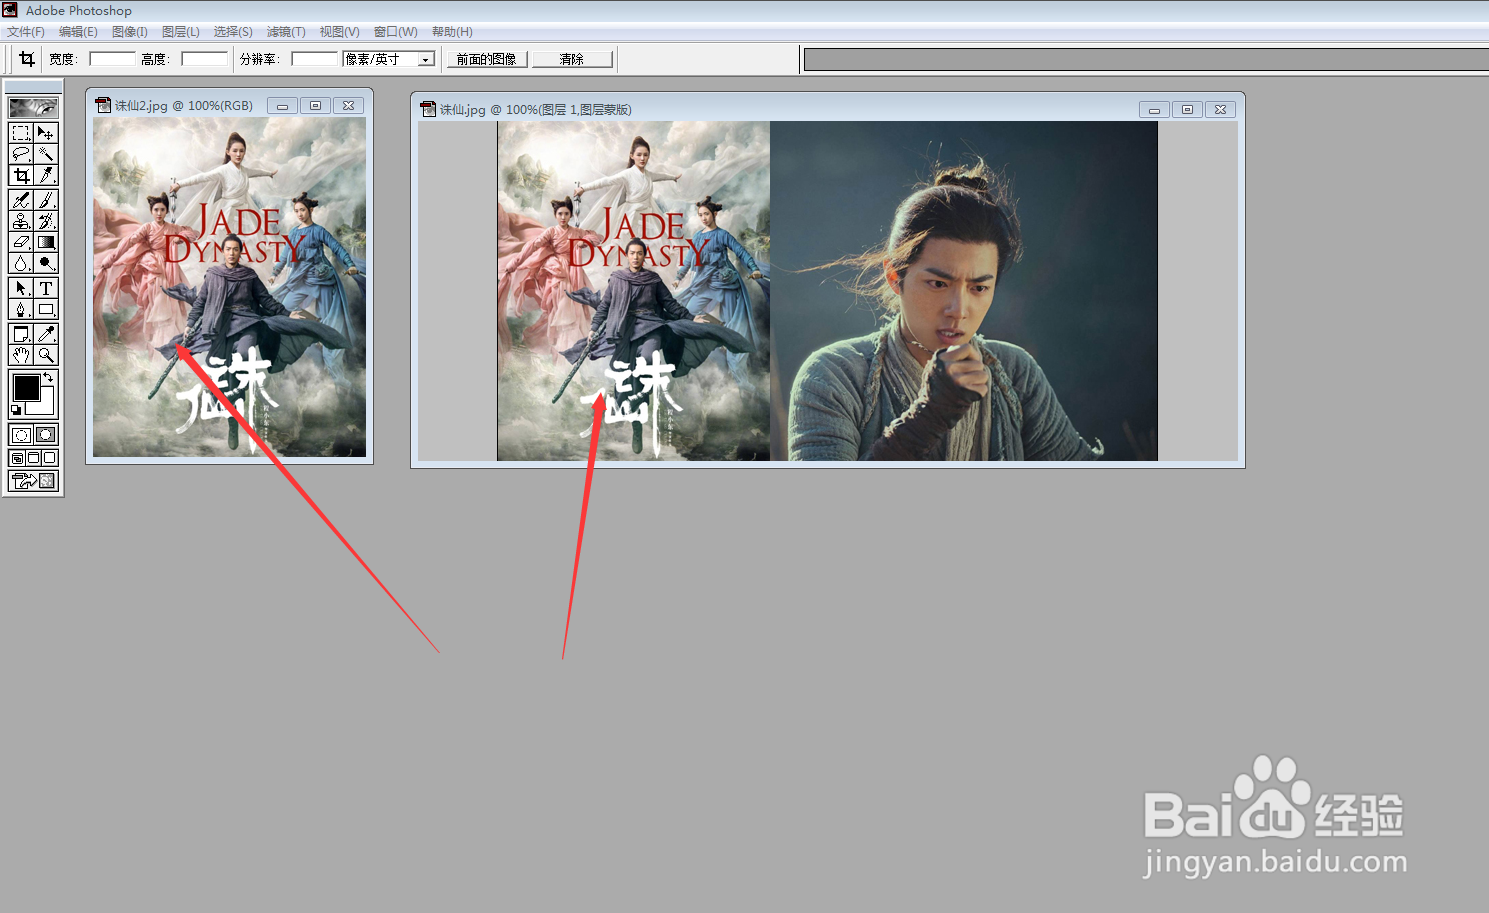Click the 高度 height input field

(204, 59)
